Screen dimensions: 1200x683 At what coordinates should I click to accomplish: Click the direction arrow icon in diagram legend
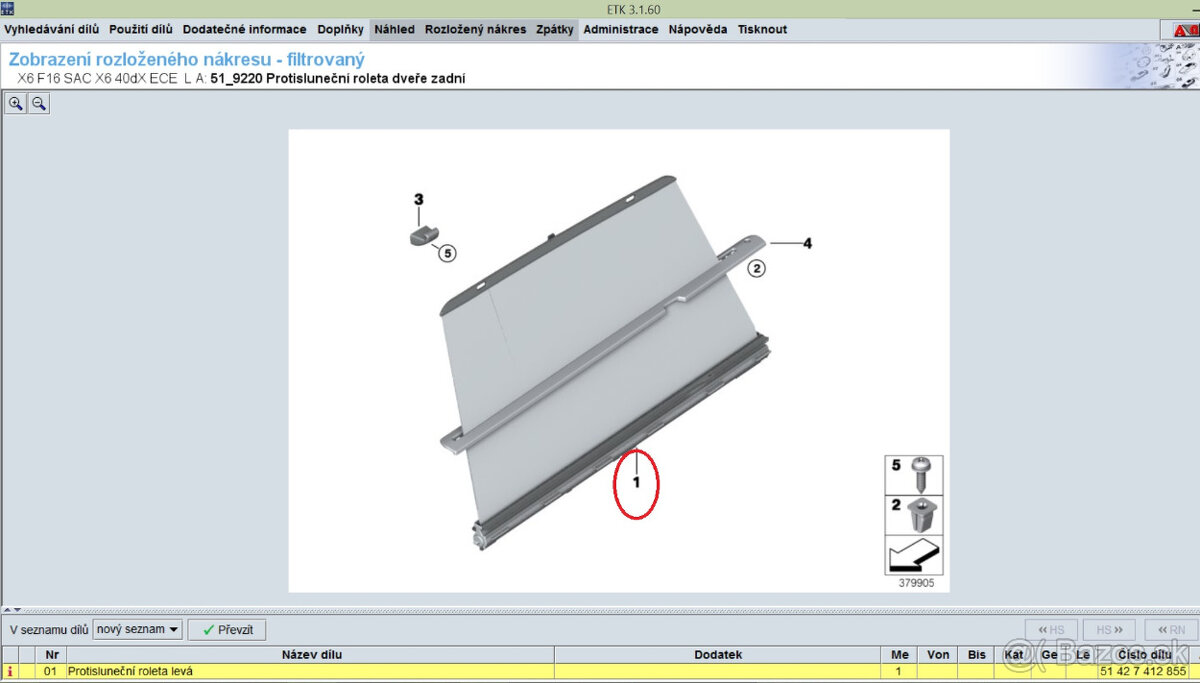(x=913, y=554)
